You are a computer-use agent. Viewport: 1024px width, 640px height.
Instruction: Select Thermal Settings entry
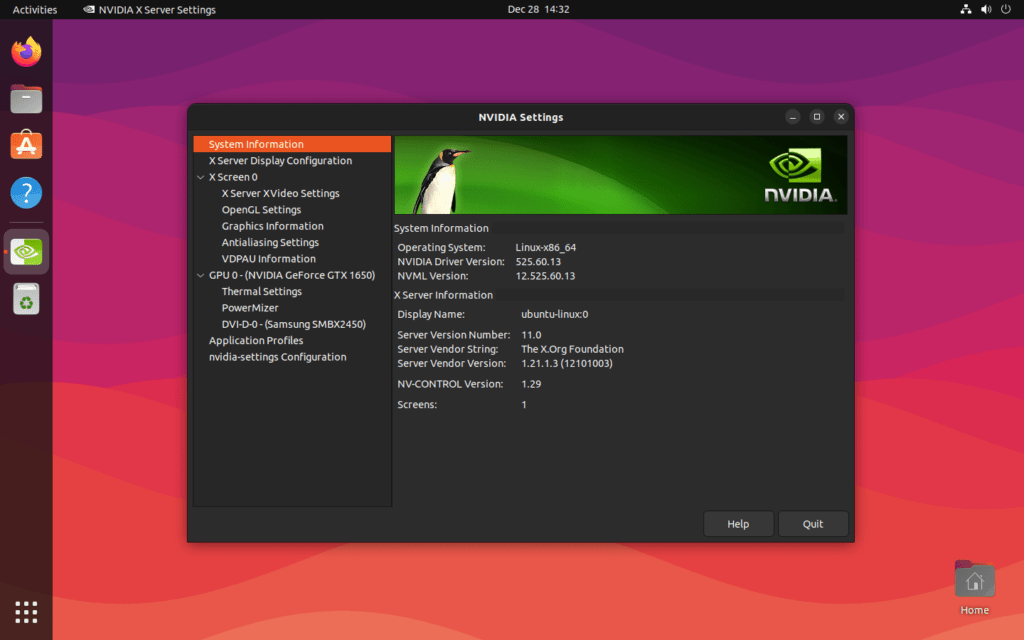click(x=261, y=291)
